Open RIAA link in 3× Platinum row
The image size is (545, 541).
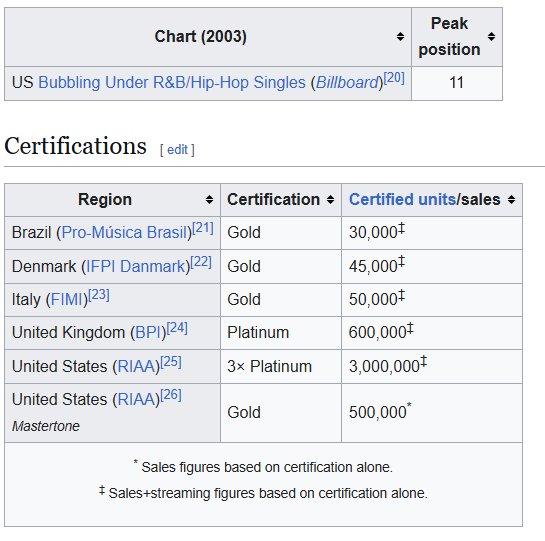(136, 366)
